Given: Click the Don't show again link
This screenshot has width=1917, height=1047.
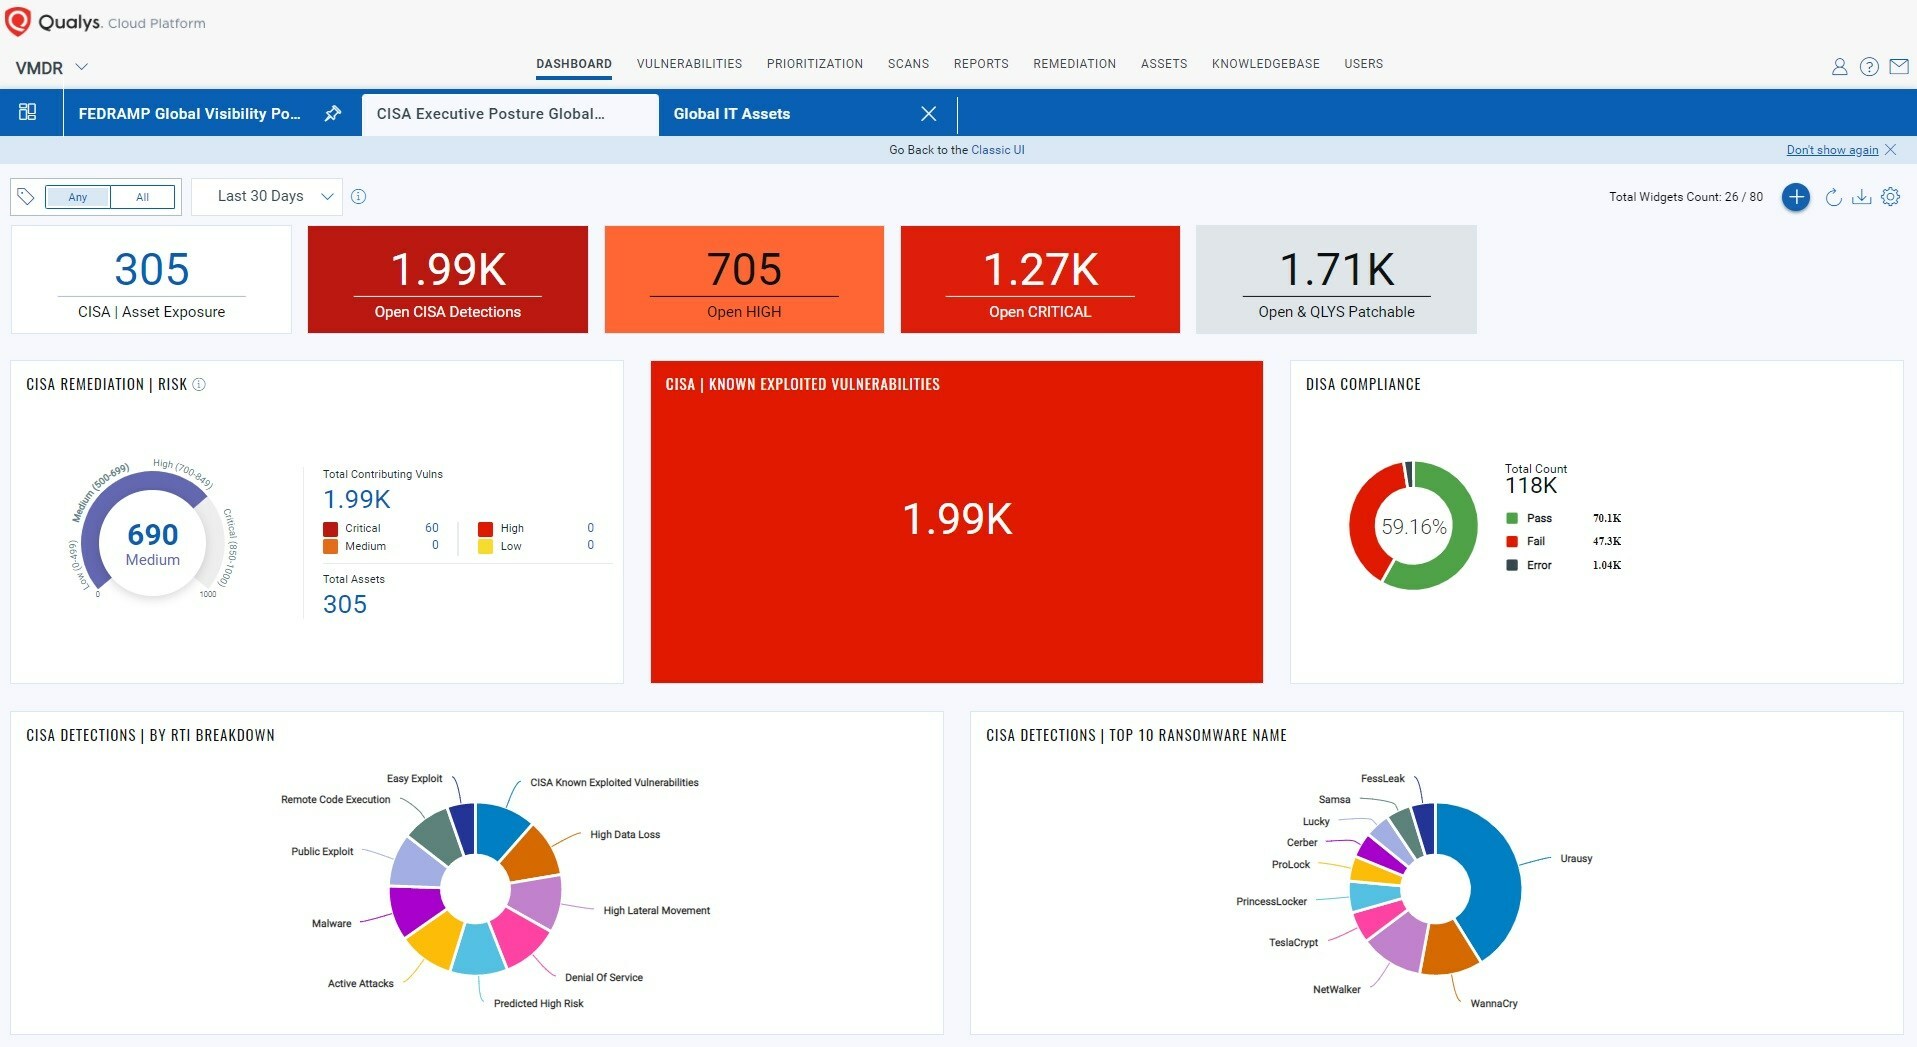Looking at the screenshot, I should (1831, 150).
